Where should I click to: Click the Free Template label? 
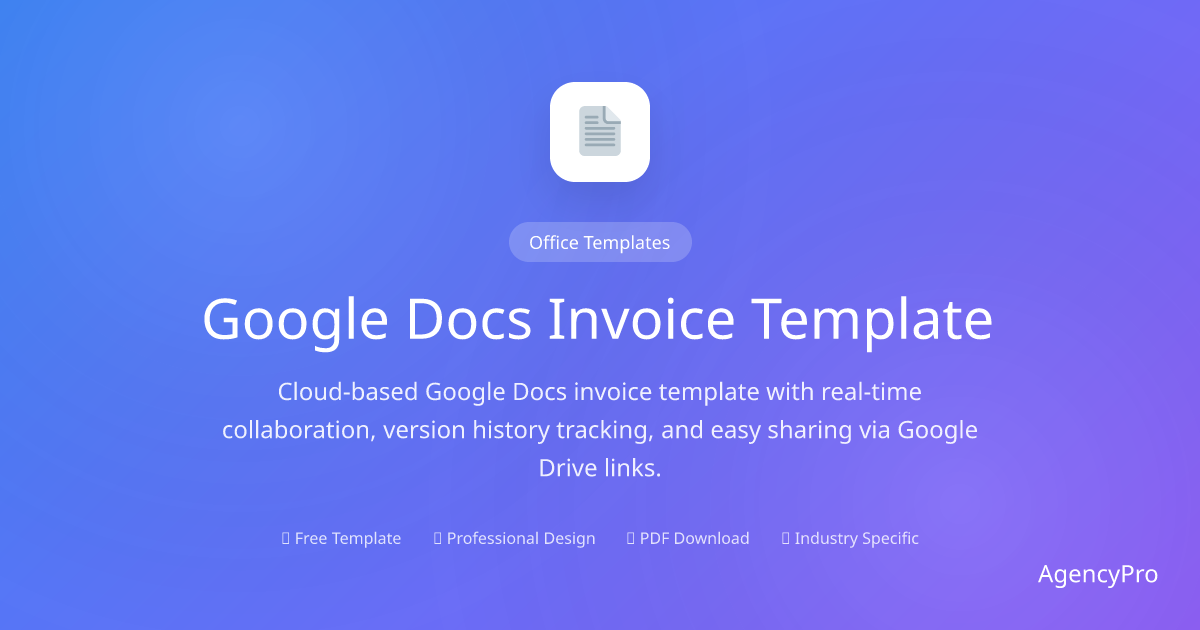(342, 538)
